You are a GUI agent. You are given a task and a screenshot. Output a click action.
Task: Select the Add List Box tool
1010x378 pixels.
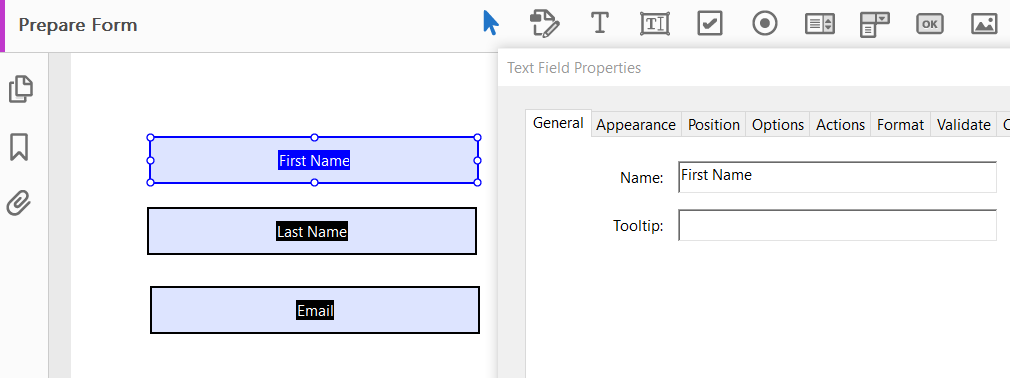point(820,24)
